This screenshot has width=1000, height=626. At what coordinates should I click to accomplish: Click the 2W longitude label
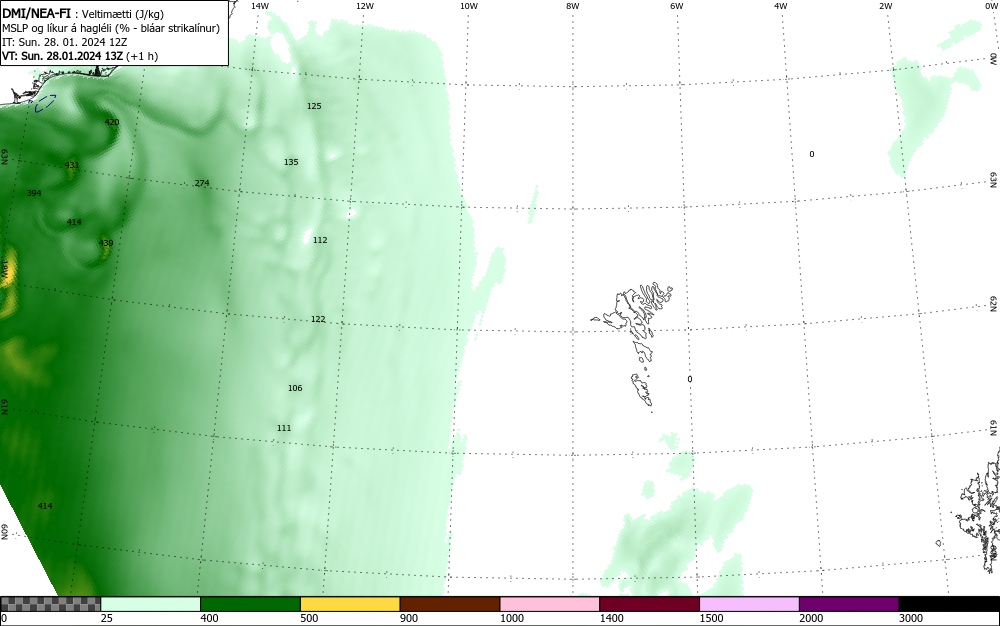tap(885, 6)
